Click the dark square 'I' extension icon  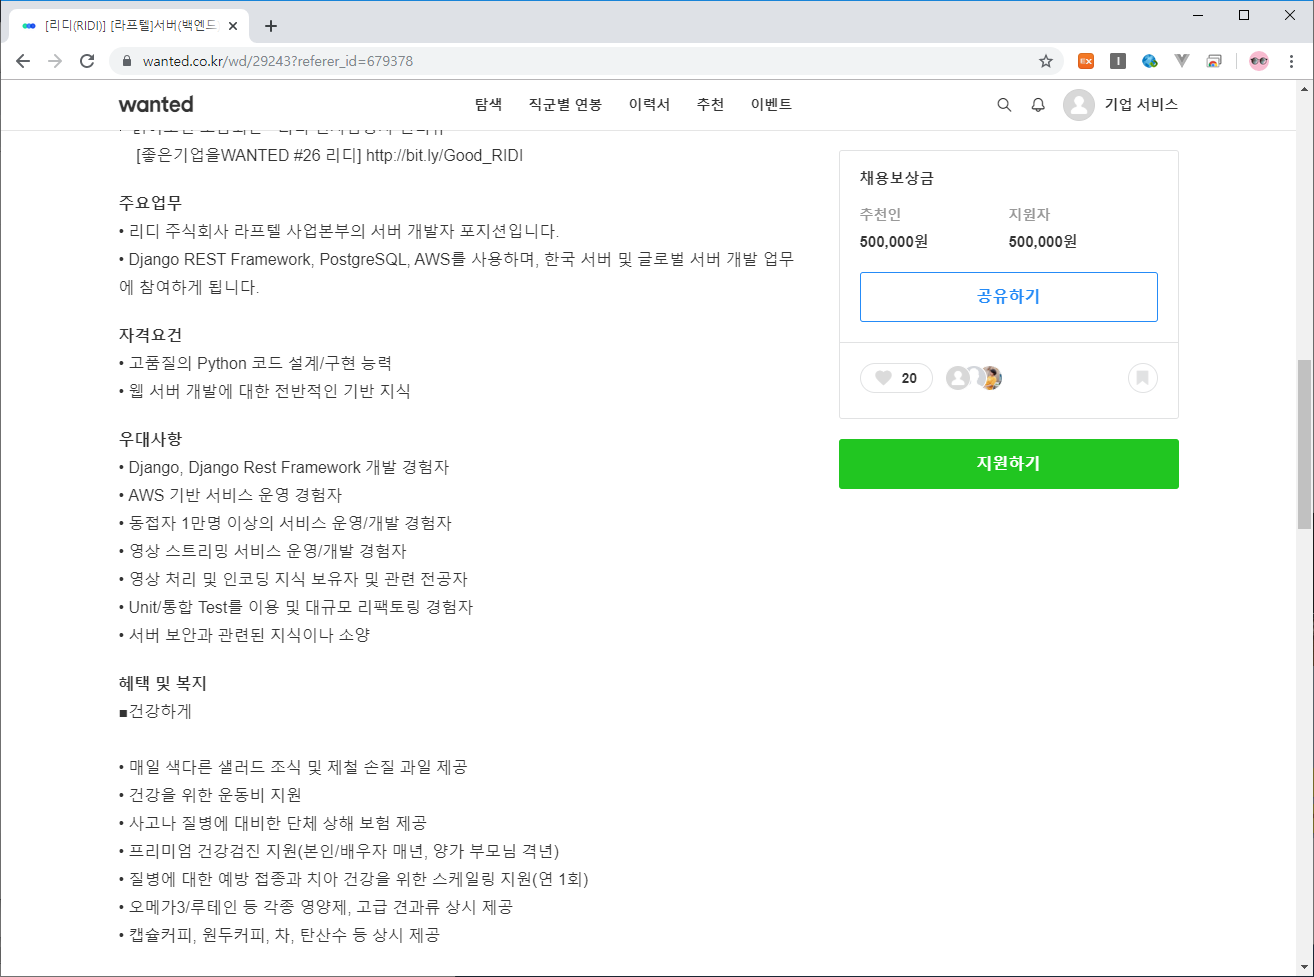pyautogui.click(x=1118, y=61)
